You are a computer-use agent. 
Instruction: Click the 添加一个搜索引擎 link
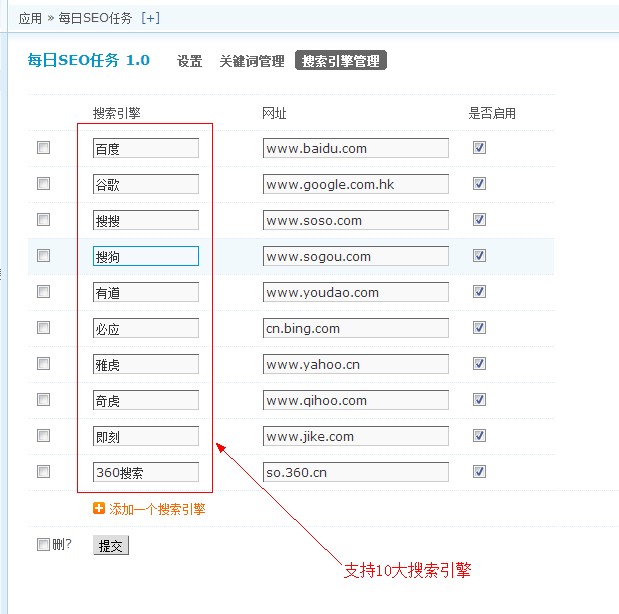pos(157,509)
